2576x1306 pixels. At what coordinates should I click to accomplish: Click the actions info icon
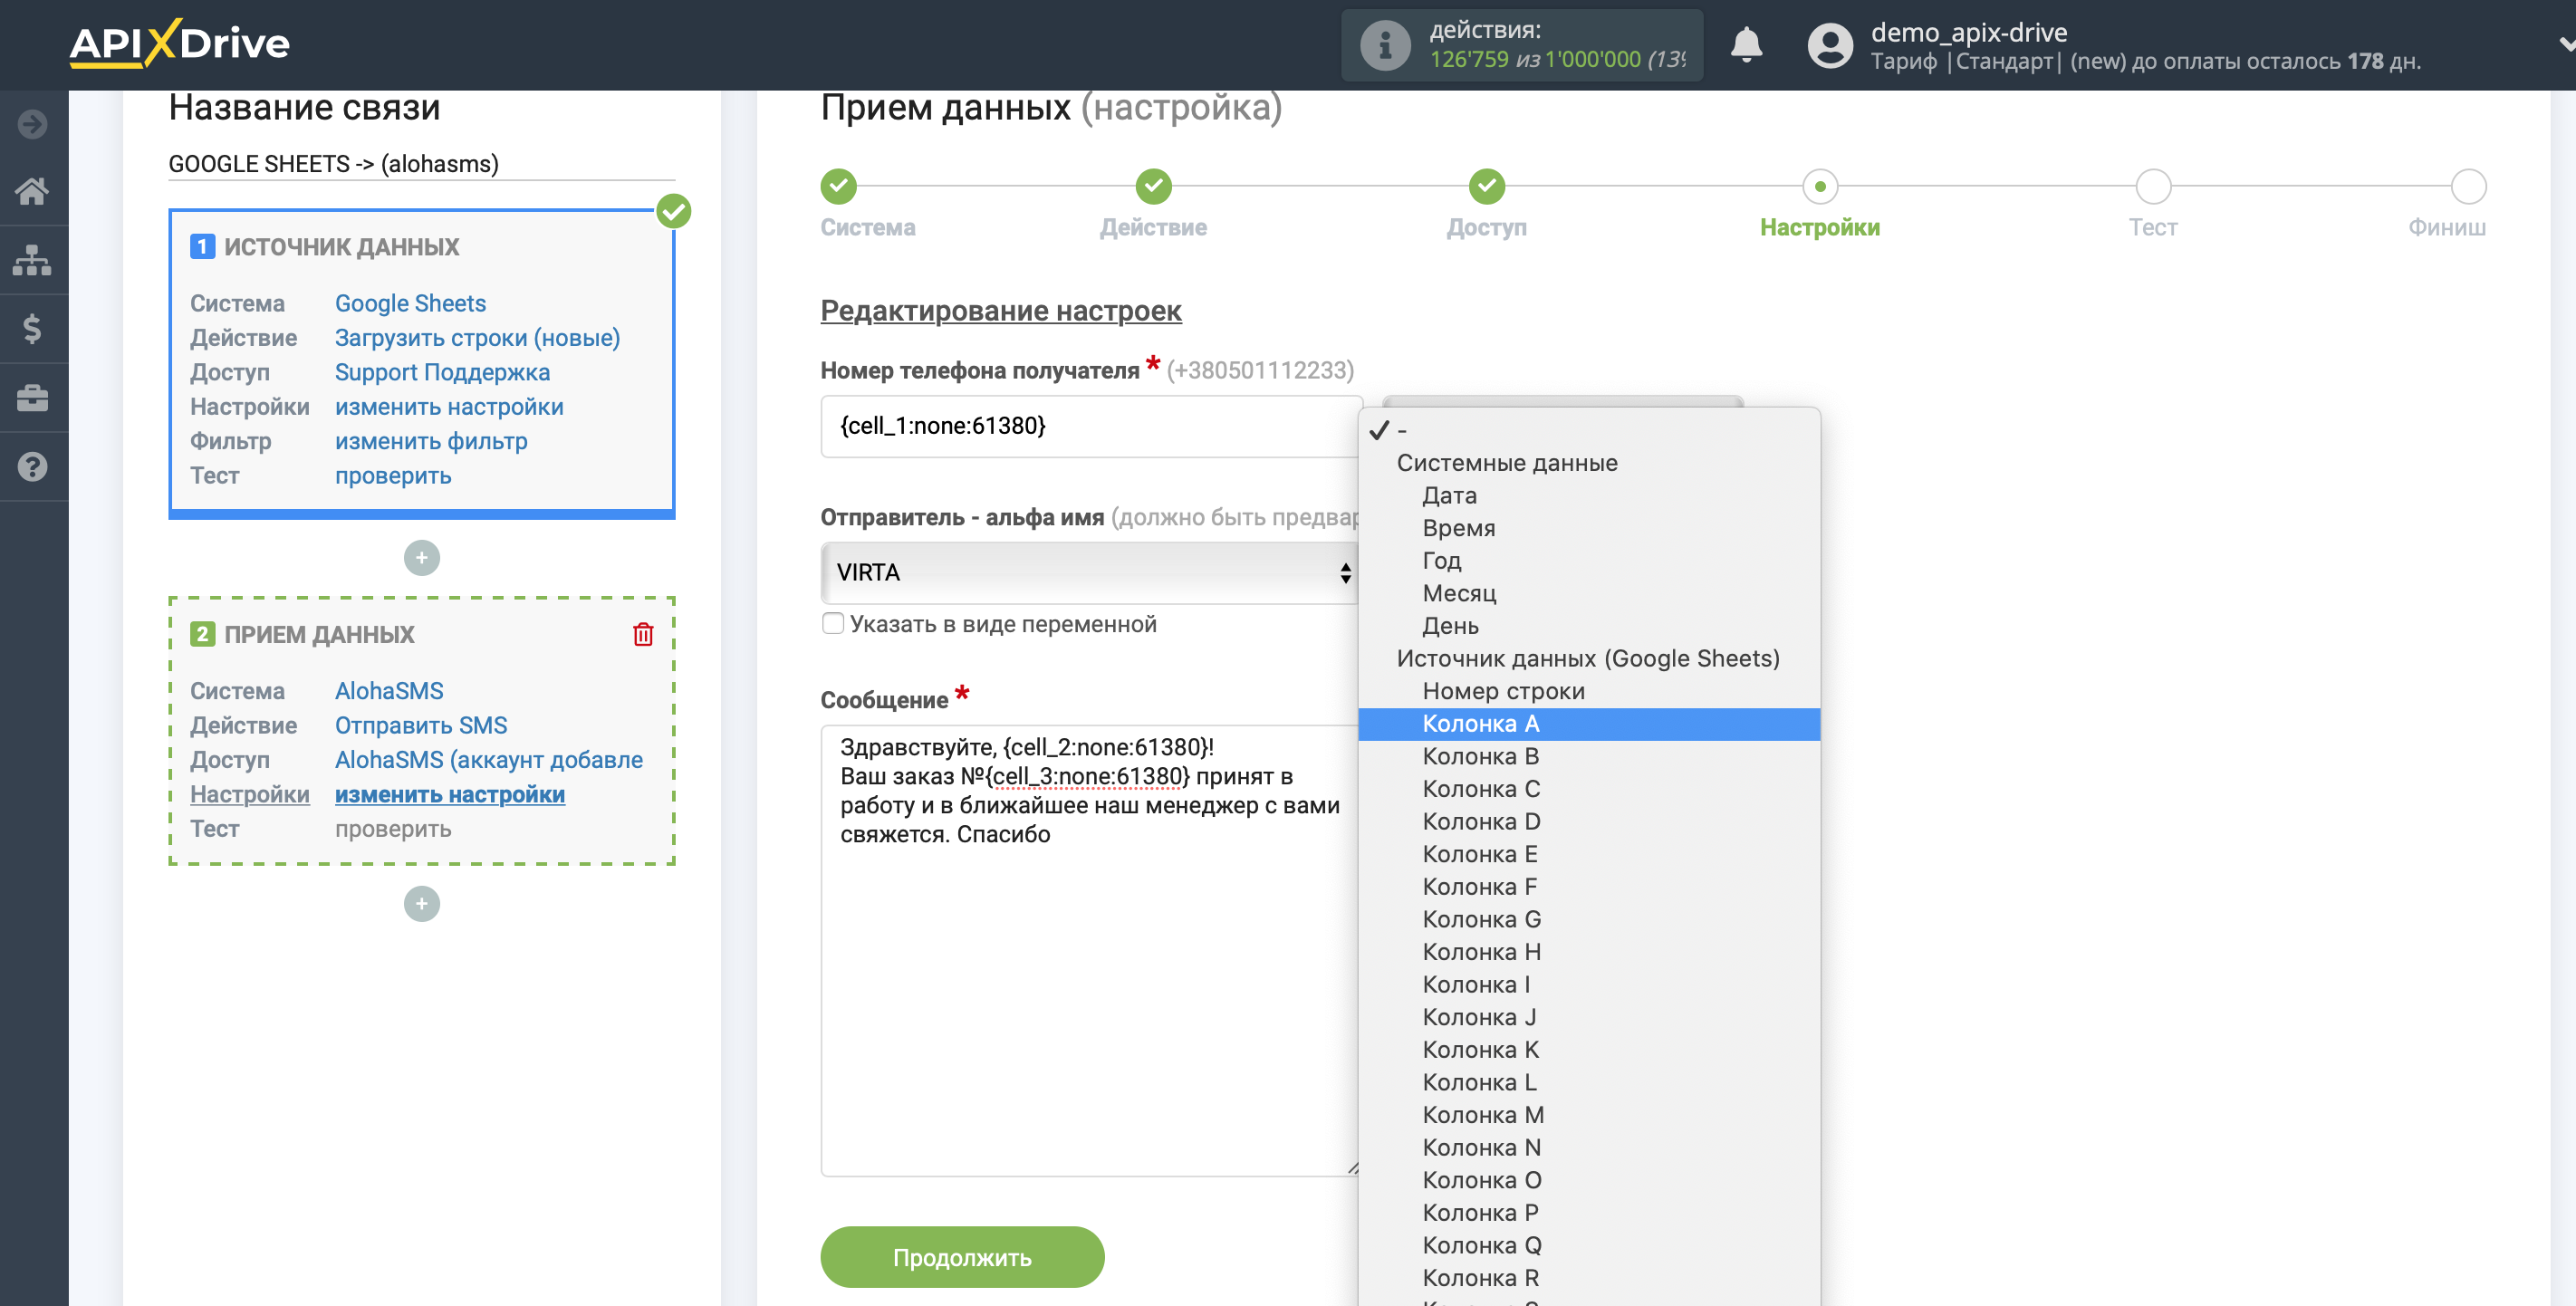click(1385, 45)
